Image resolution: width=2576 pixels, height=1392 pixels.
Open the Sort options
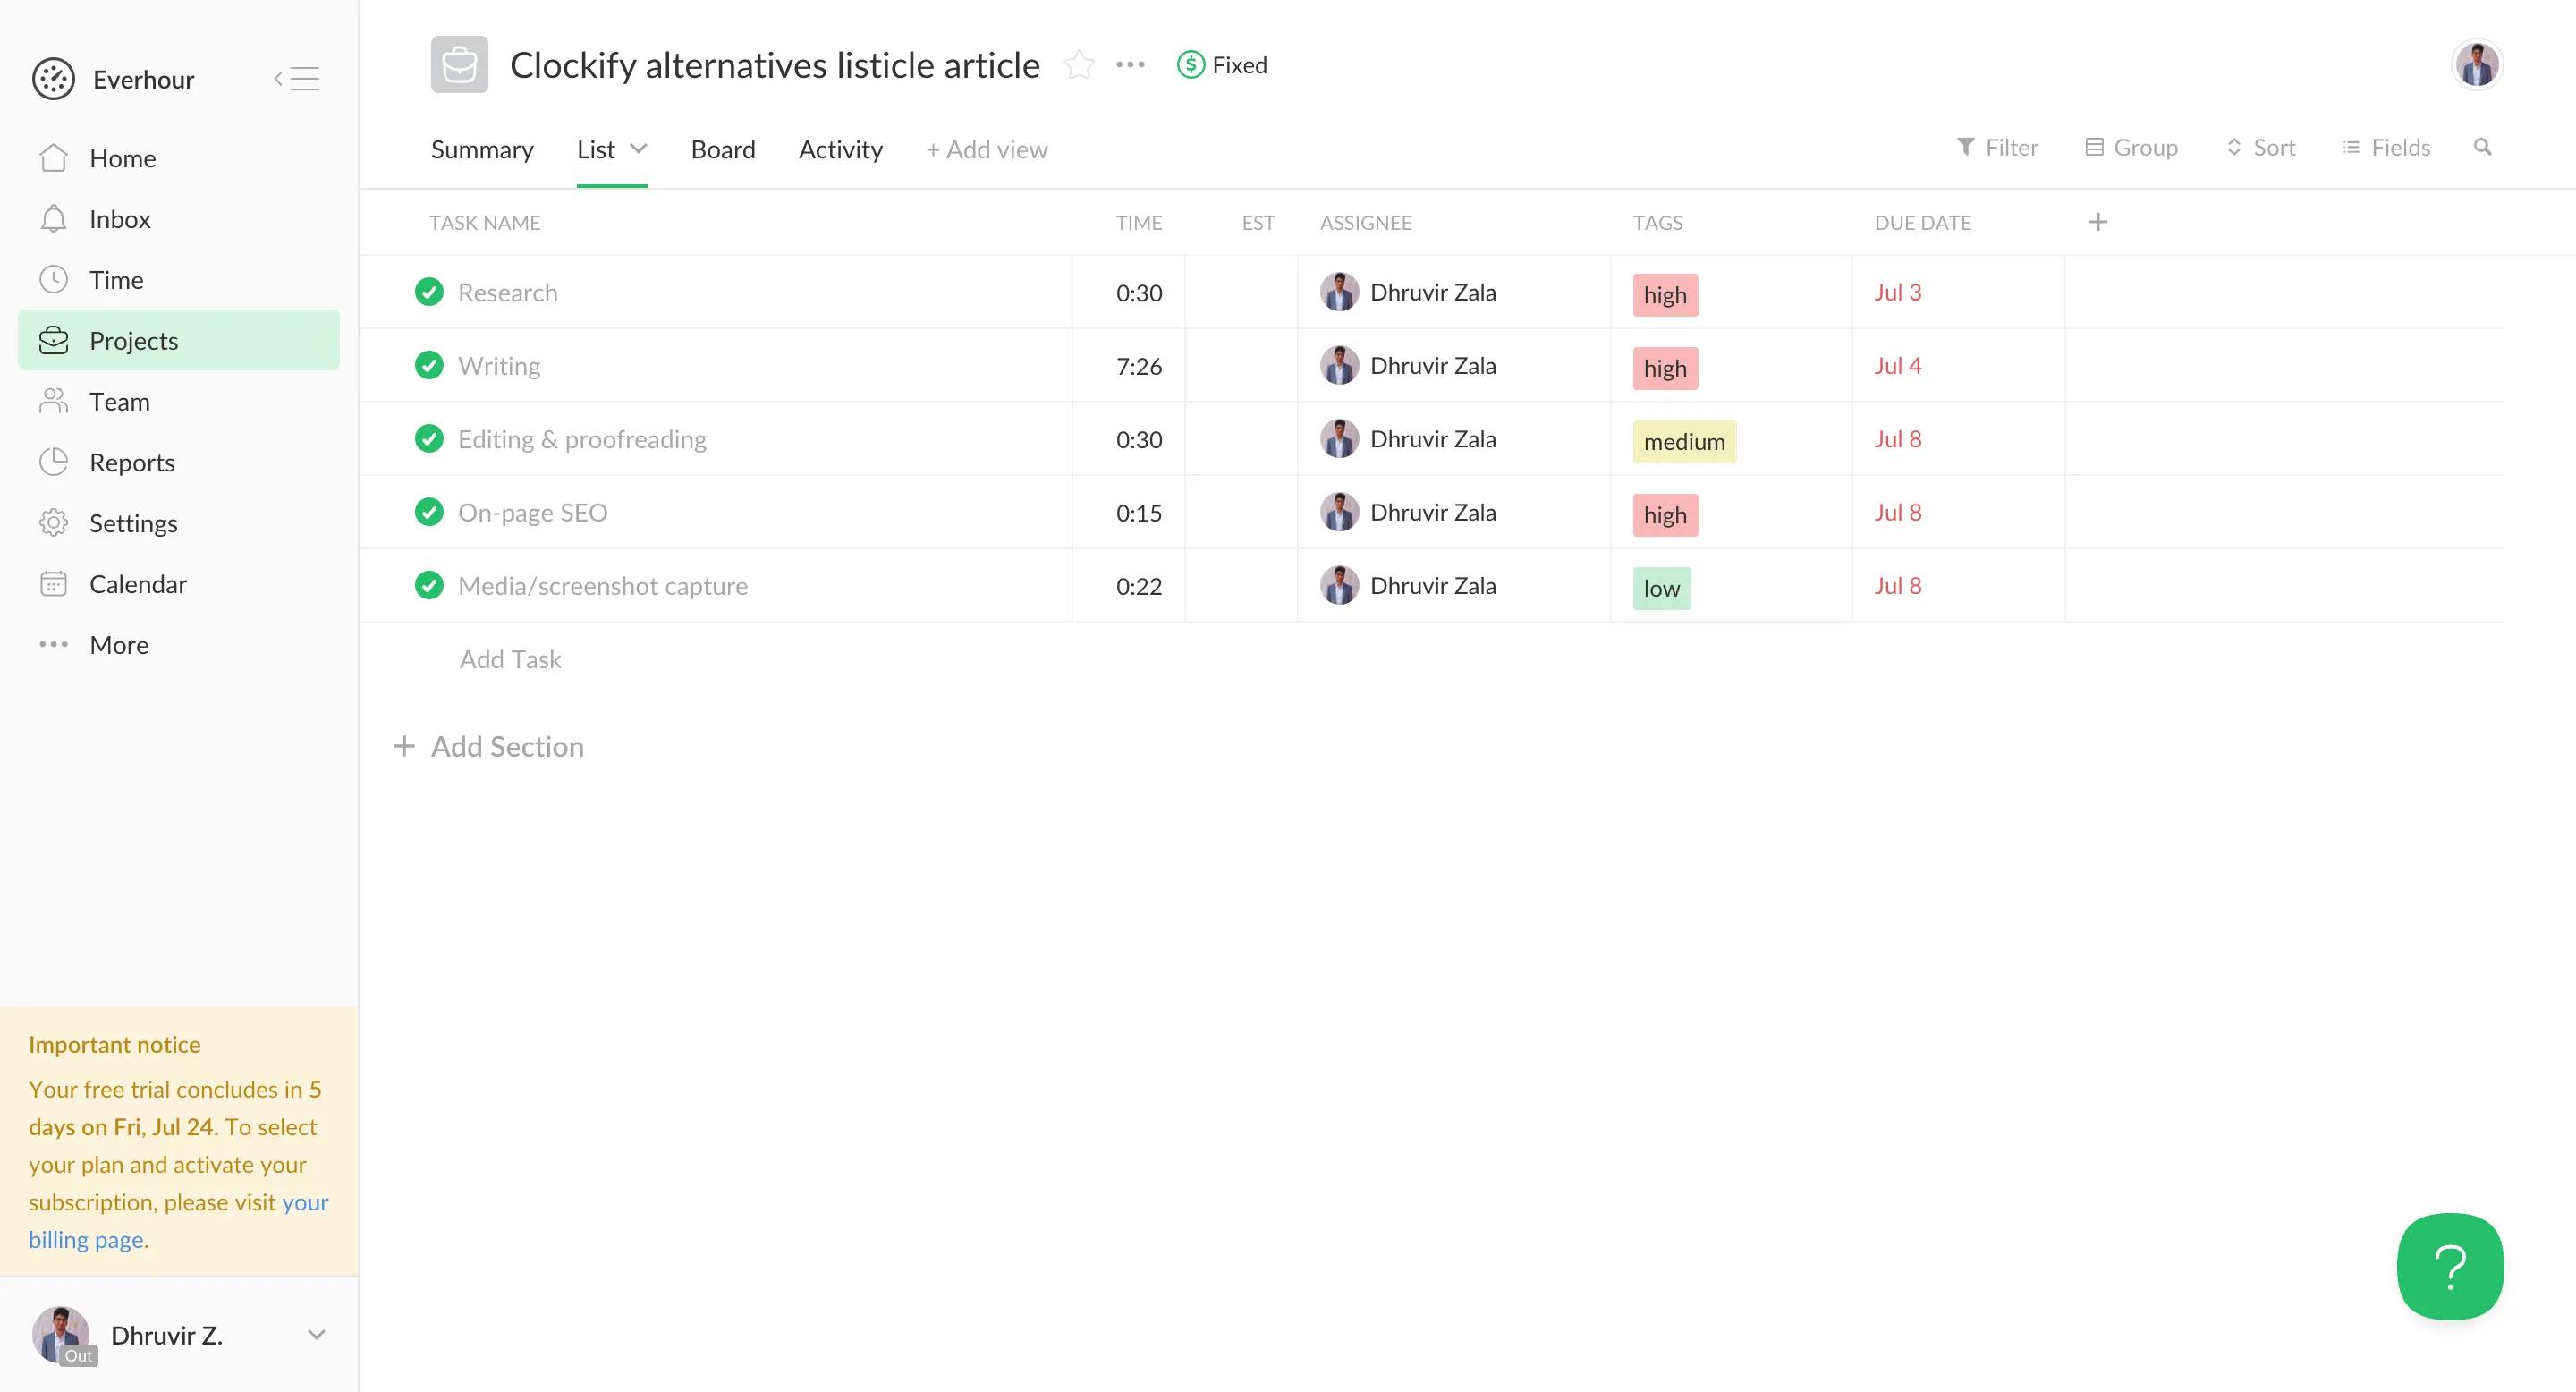2261,148
